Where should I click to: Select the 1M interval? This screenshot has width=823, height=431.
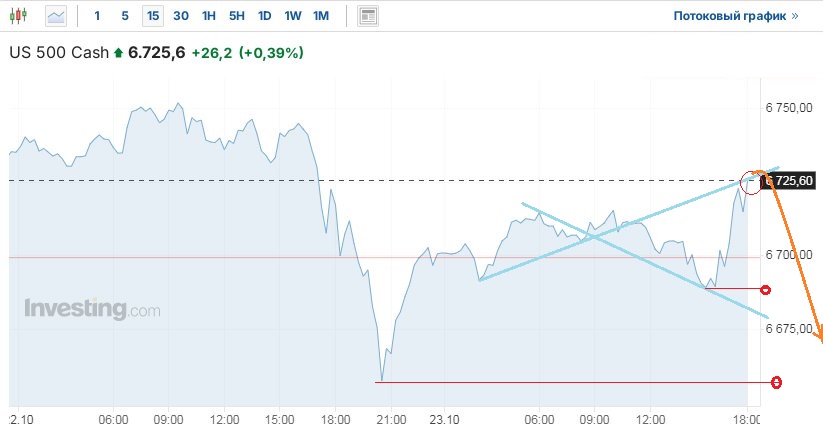320,16
